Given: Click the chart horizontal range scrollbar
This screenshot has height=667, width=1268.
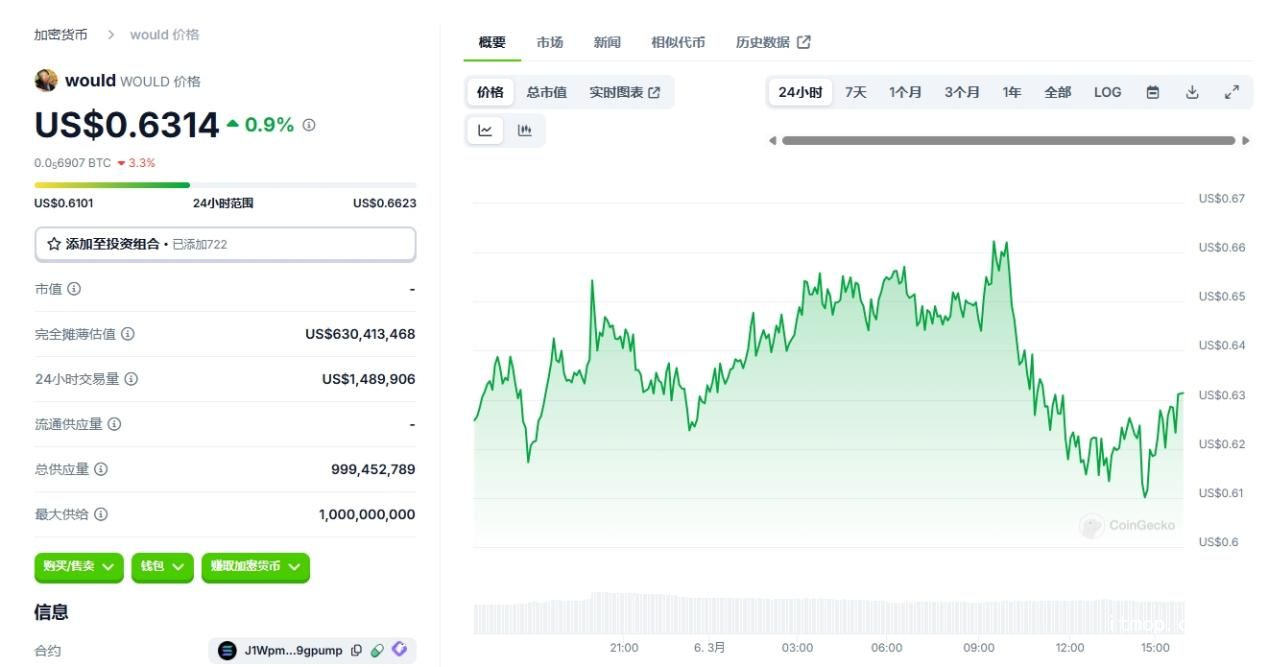Looking at the screenshot, I should click(1008, 141).
